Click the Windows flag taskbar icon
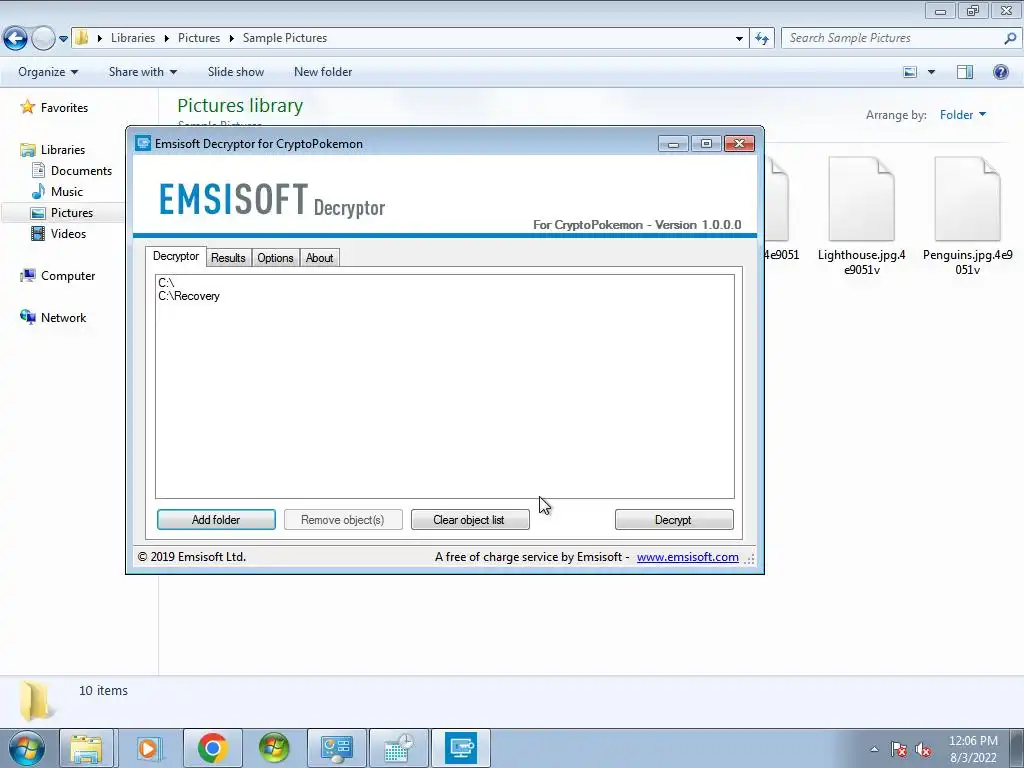Screen dimensions: 1024x768 click(x=274, y=748)
